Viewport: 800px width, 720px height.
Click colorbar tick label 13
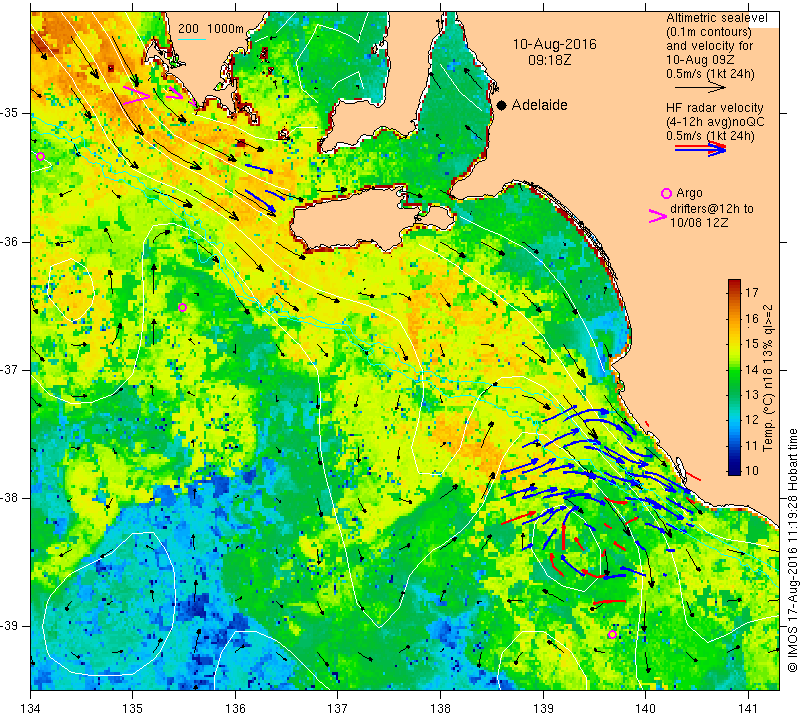[x=752, y=394]
